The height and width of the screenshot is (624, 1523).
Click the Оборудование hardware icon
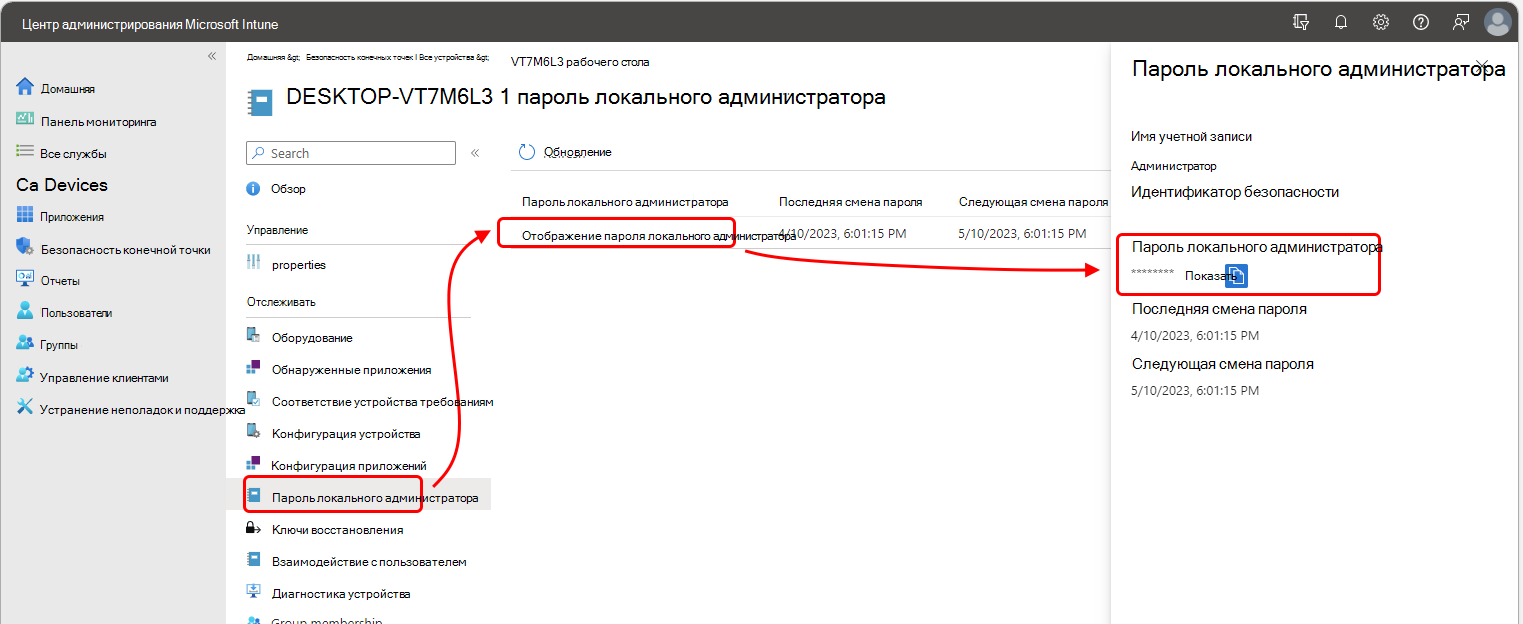(x=253, y=337)
